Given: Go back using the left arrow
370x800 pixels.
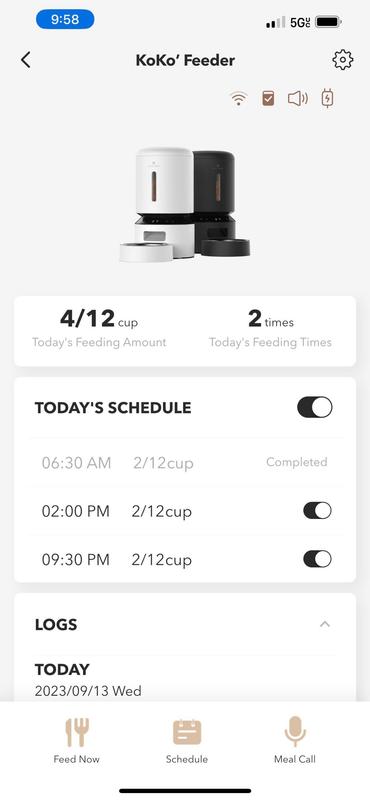Looking at the screenshot, I should click(26, 60).
